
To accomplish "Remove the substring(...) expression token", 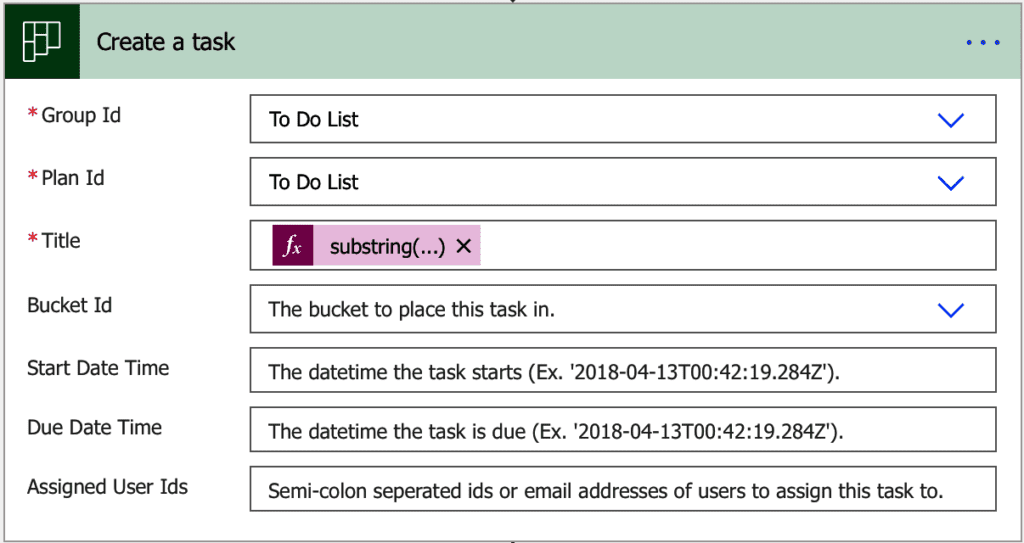I will click(x=463, y=246).
